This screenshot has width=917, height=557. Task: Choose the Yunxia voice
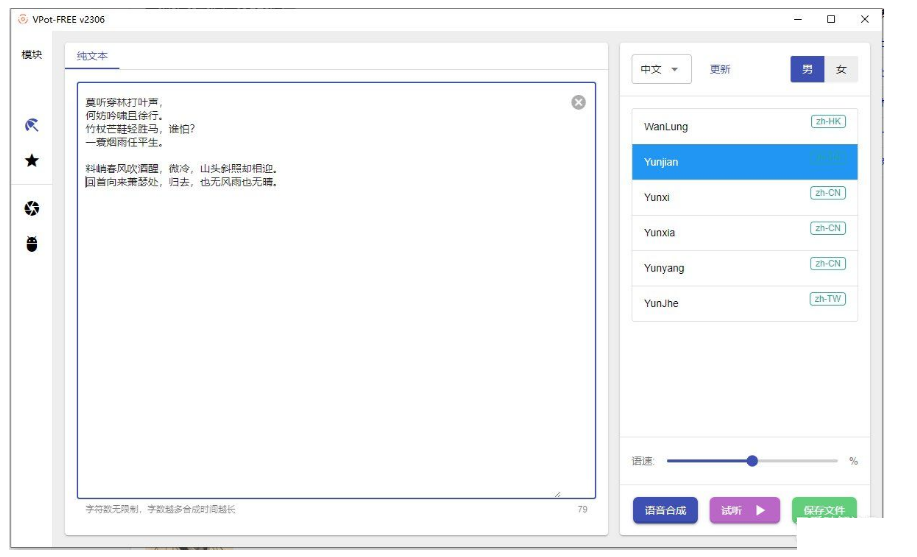click(744, 233)
